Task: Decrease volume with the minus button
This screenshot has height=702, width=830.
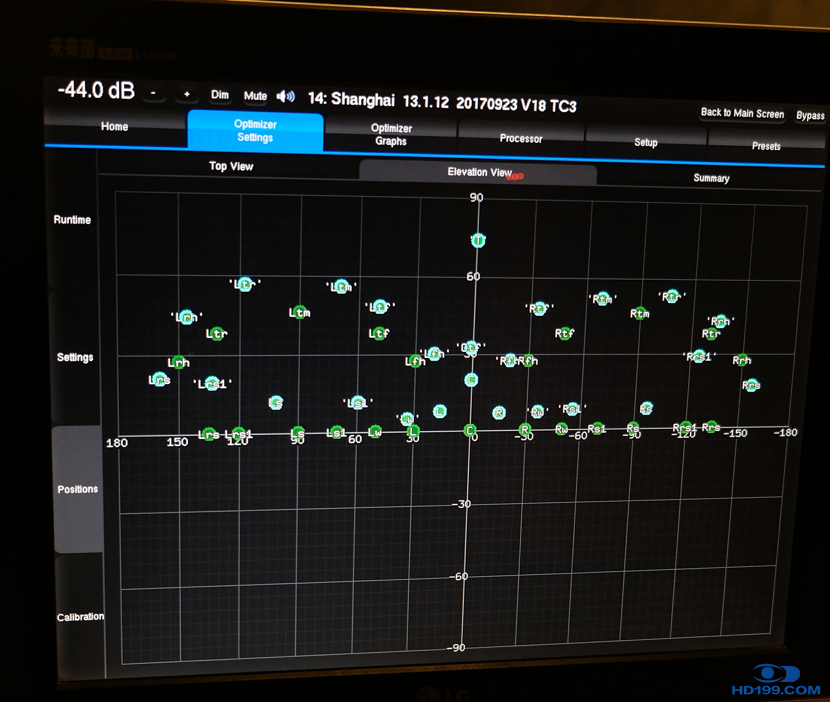Action: pyautogui.click(x=153, y=93)
